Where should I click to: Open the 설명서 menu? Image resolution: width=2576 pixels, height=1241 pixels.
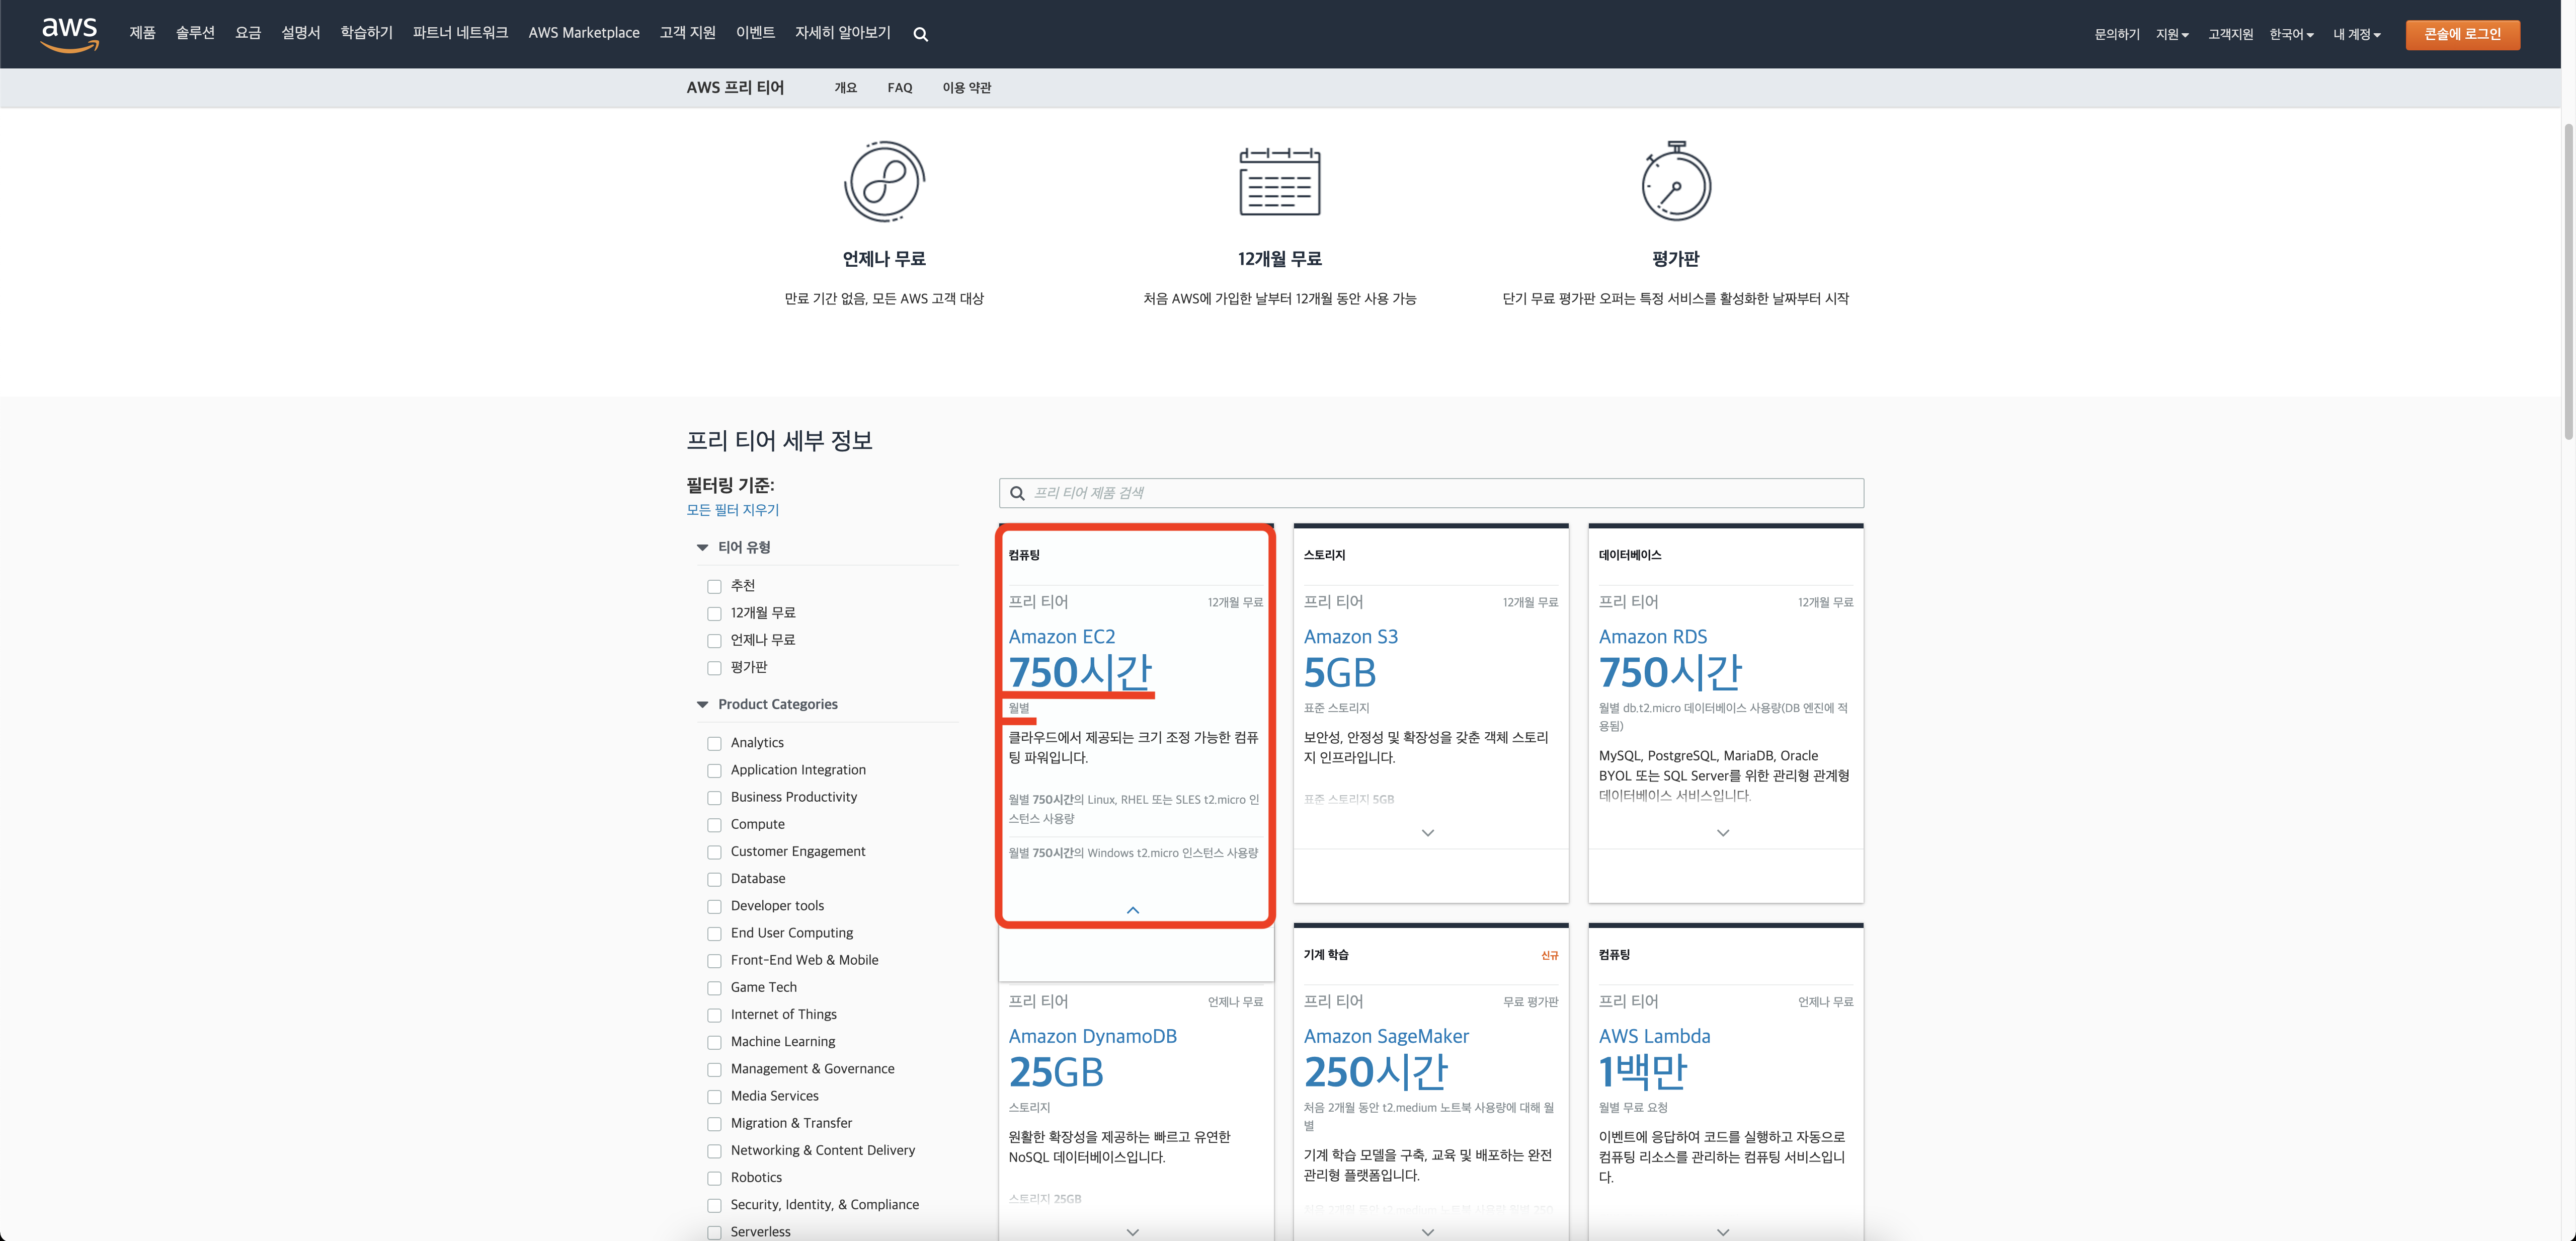(301, 33)
